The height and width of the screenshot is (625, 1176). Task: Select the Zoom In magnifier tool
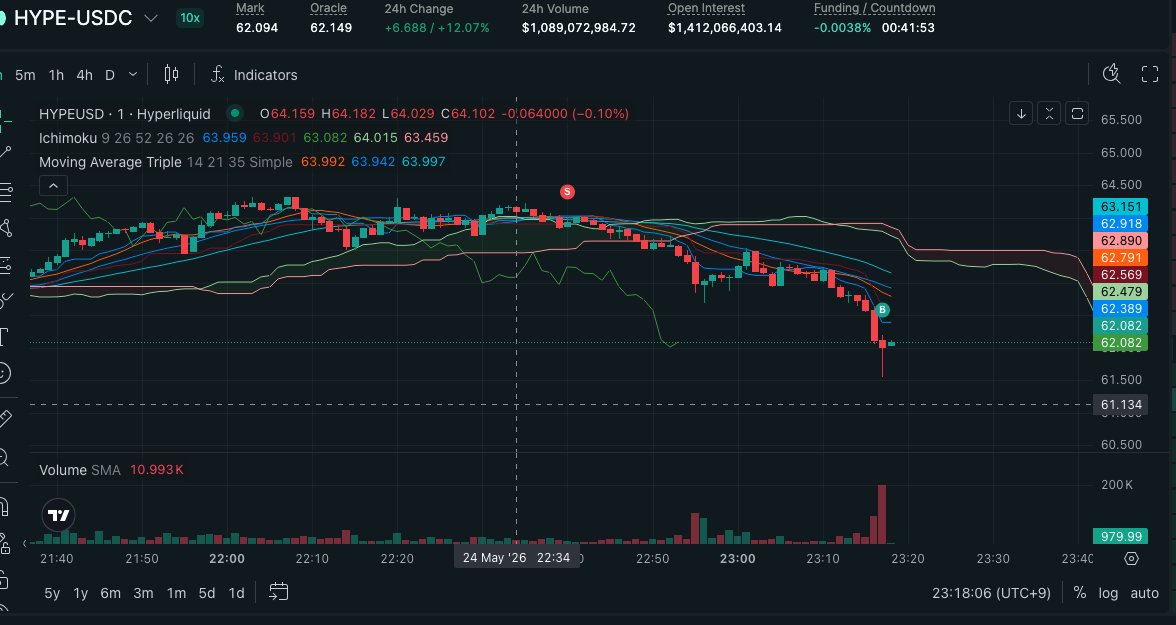[x=4, y=456]
